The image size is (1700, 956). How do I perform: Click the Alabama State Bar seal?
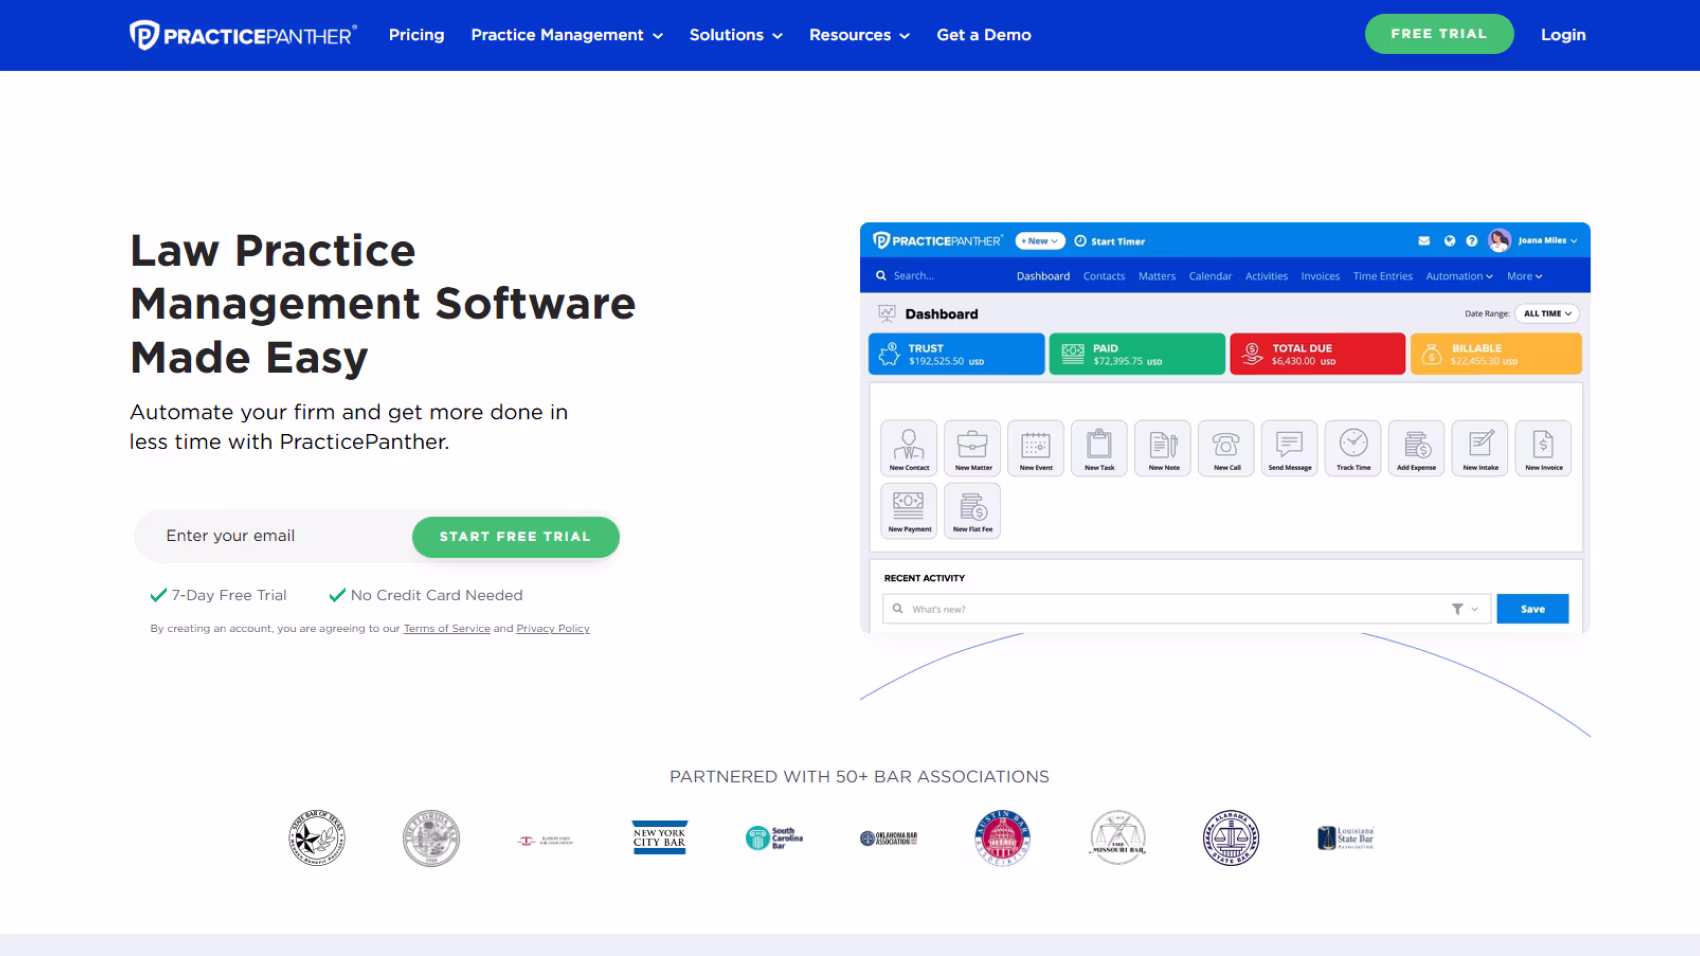(1231, 838)
